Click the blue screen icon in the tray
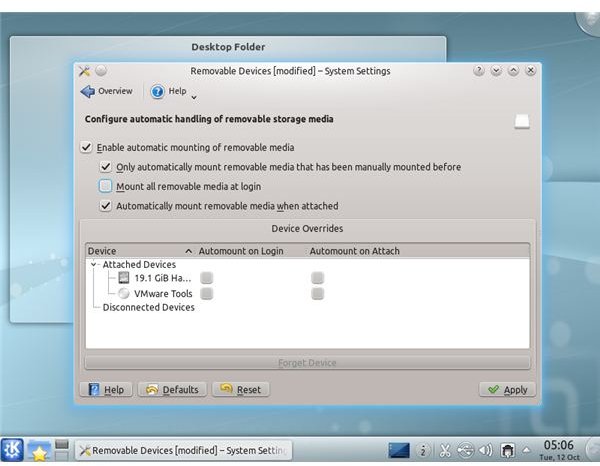 tap(399, 450)
